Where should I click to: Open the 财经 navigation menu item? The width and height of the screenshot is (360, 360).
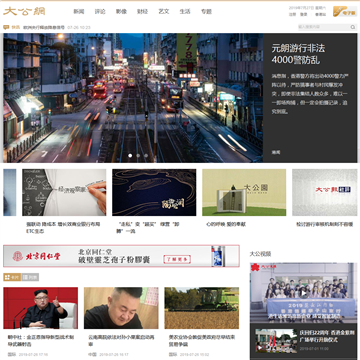coord(142,12)
